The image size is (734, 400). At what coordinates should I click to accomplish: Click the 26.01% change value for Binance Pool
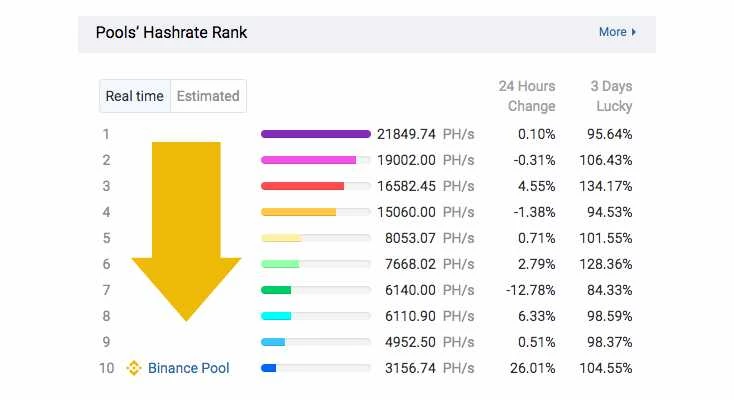click(x=533, y=368)
